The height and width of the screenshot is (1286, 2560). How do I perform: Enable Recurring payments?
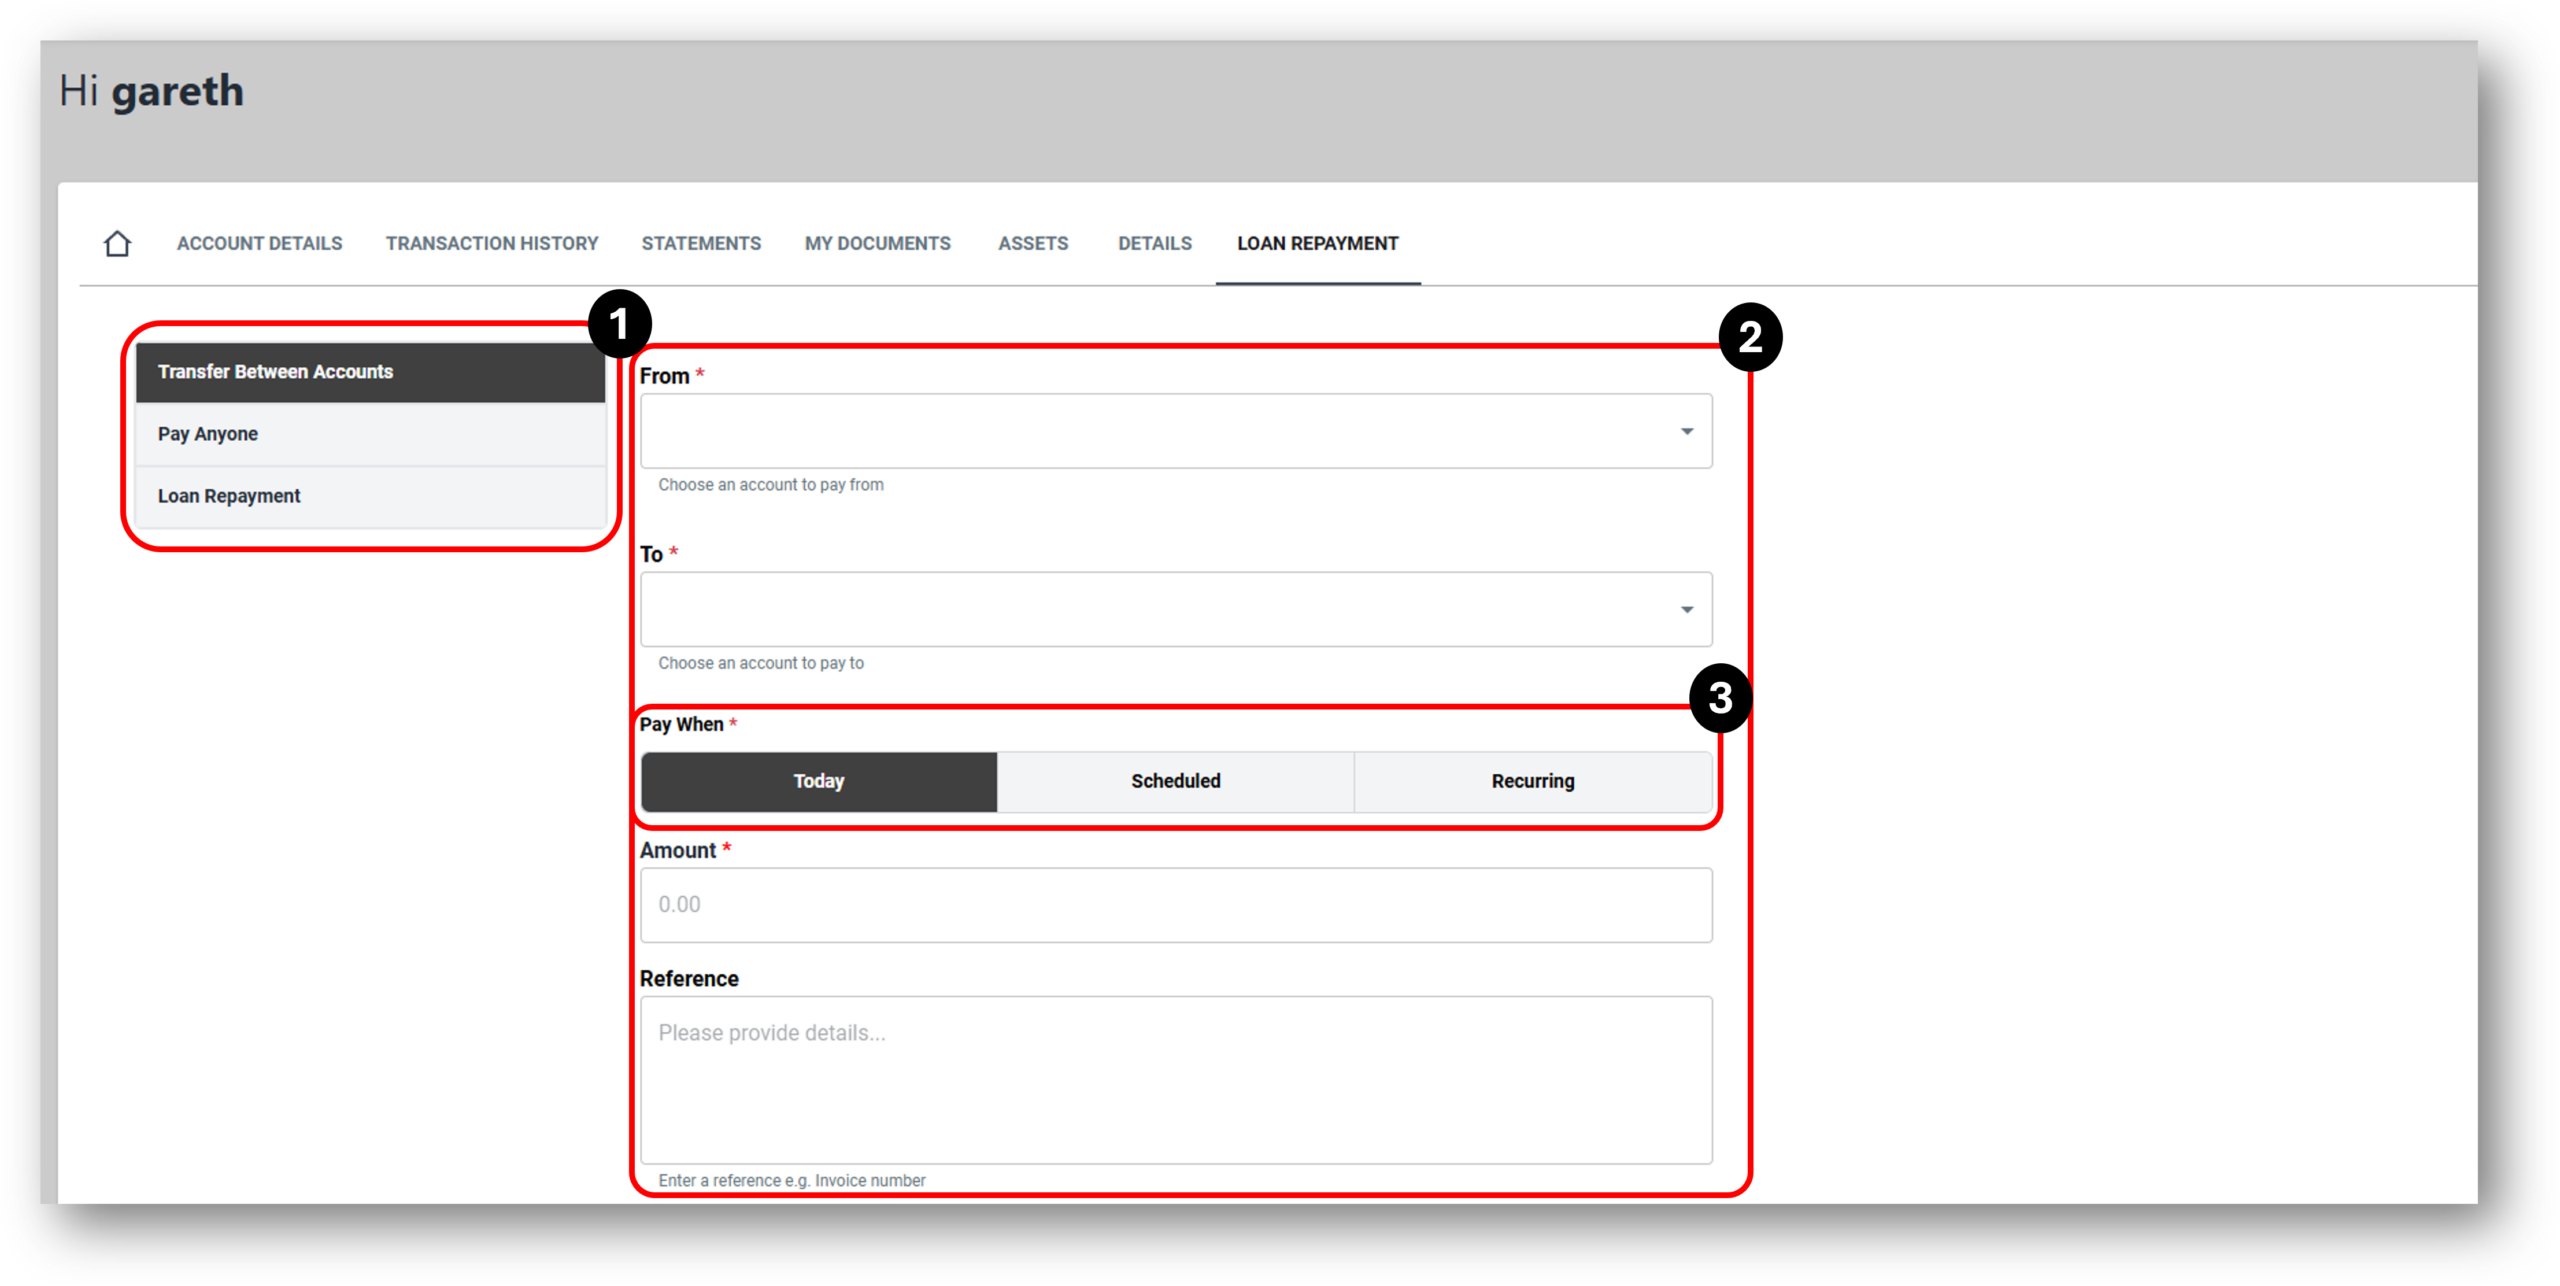[1532, 781]
